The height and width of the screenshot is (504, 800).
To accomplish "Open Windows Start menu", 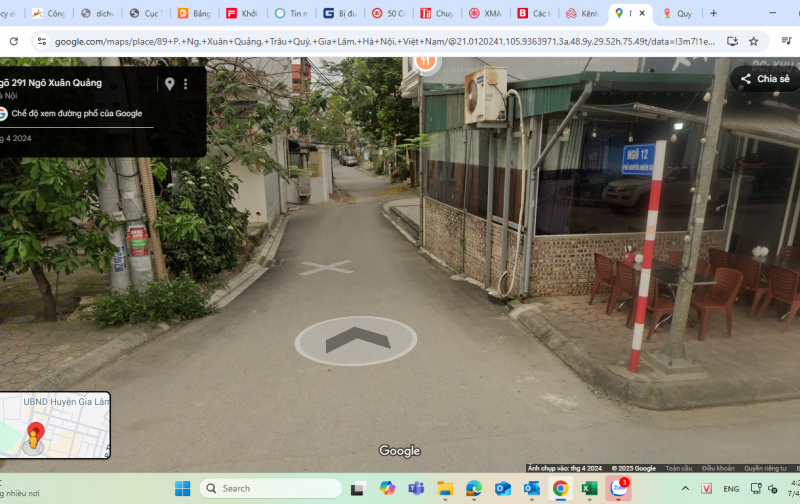I will tap(182, 488).
